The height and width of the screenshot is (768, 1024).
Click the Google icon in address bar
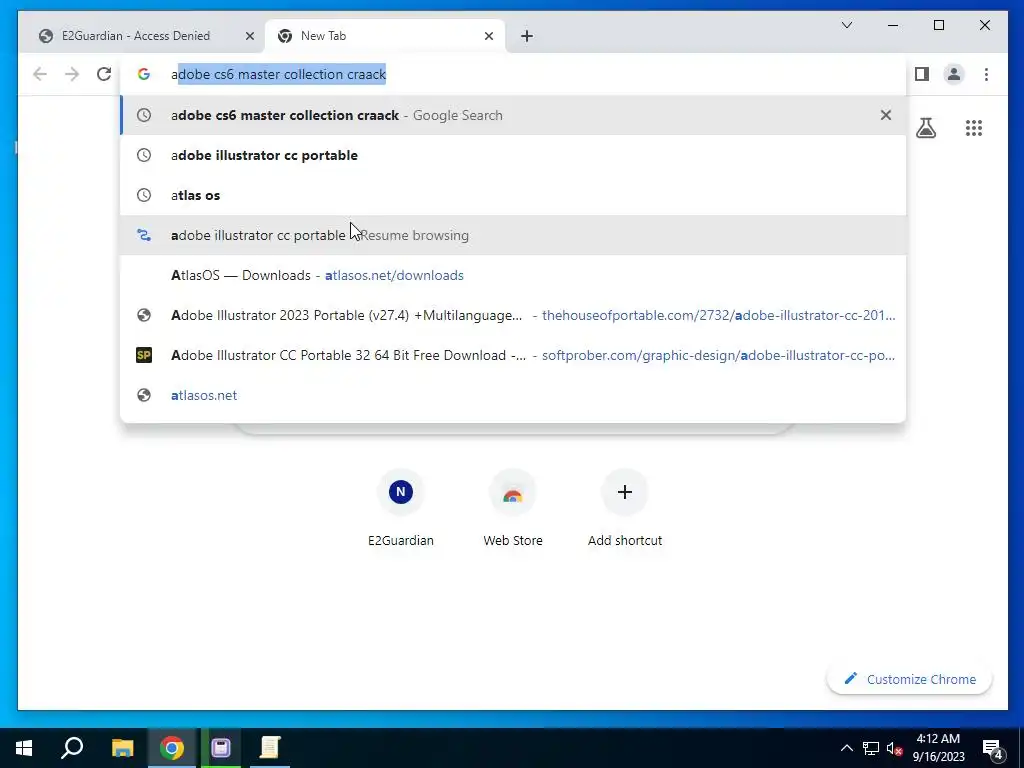(x=144, y=74)
